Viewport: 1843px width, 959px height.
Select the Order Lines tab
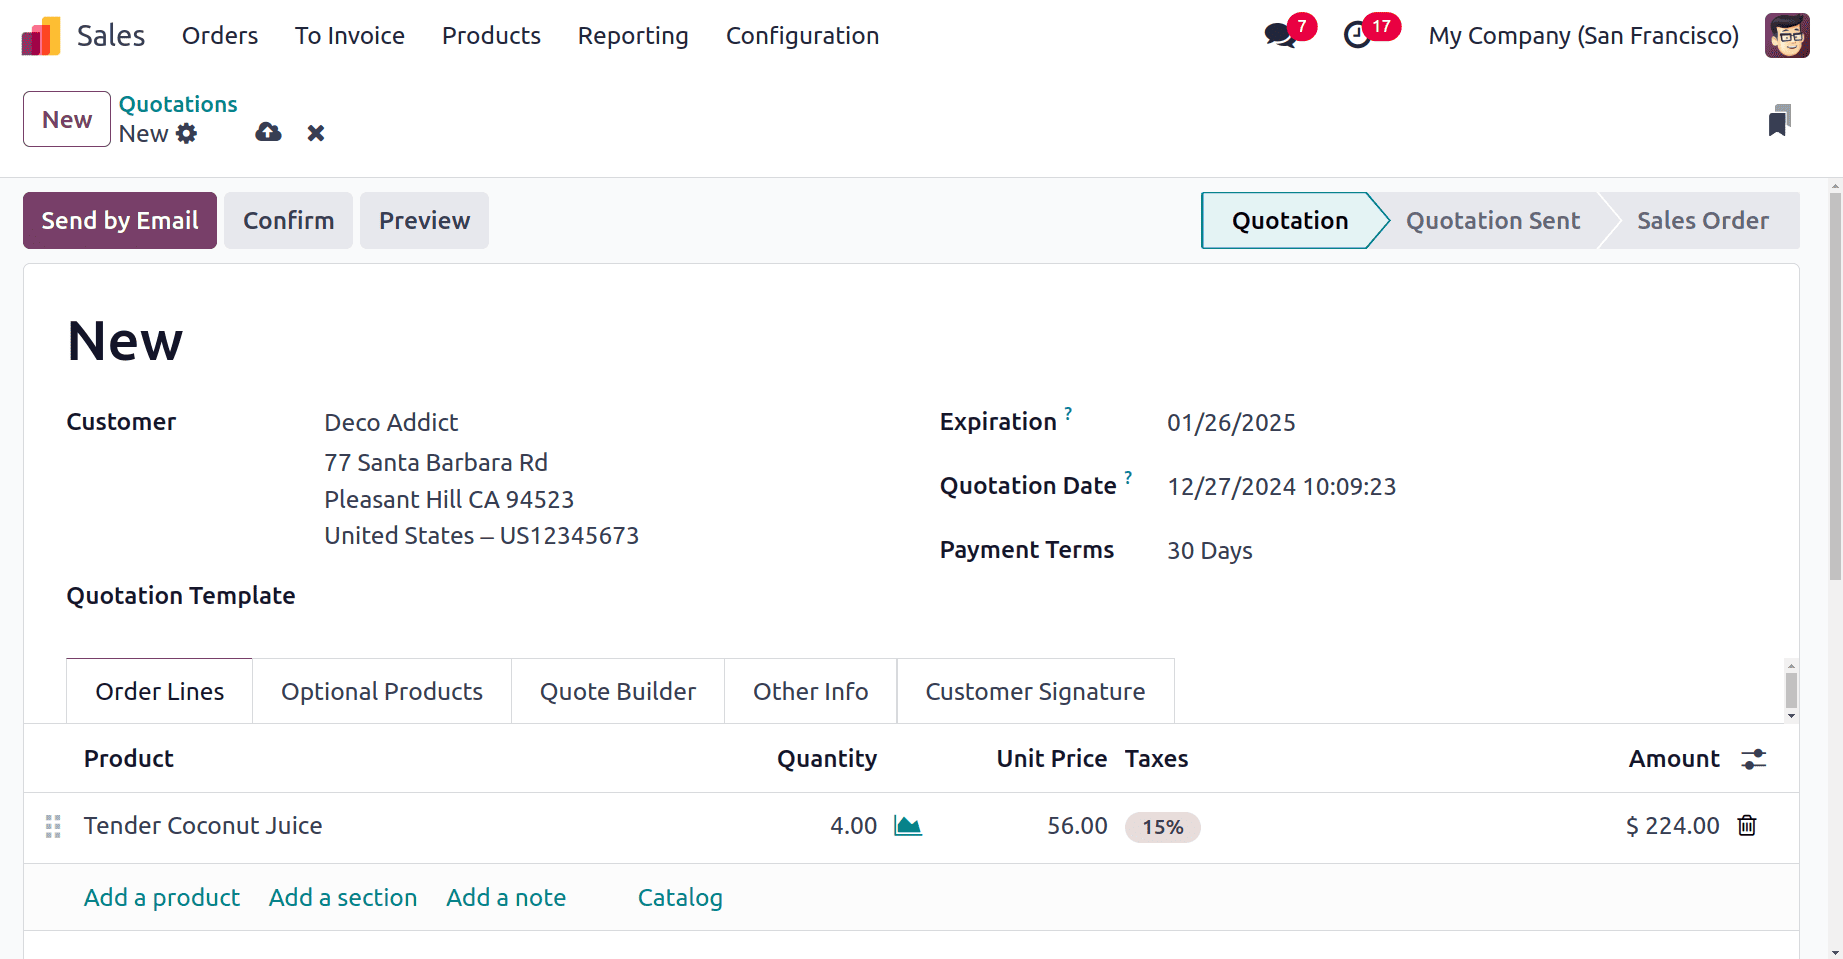[x=160, y=691]
